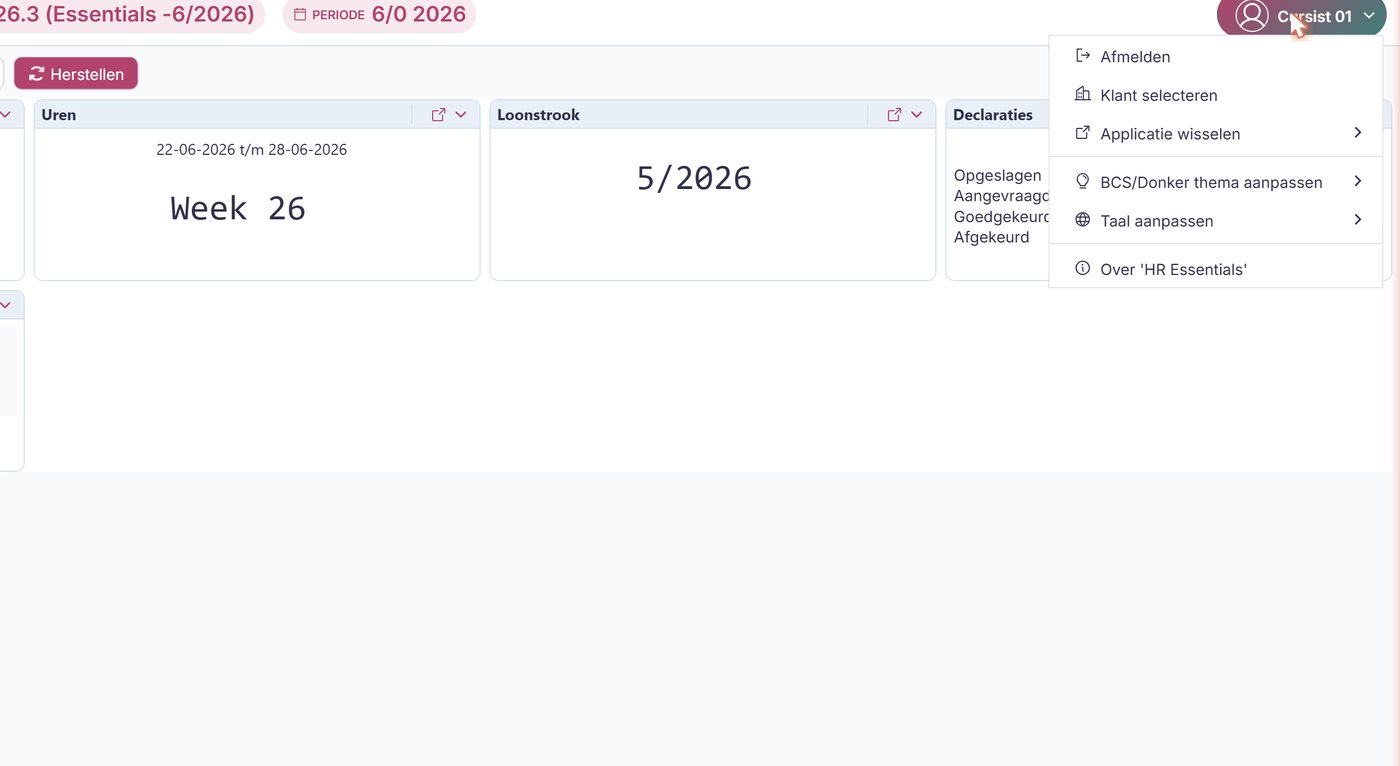Expand arrow next to BCS/Donker thema
This screenshot has height=766, width=1400.
pyautogui.click(x=1358, y=181)
